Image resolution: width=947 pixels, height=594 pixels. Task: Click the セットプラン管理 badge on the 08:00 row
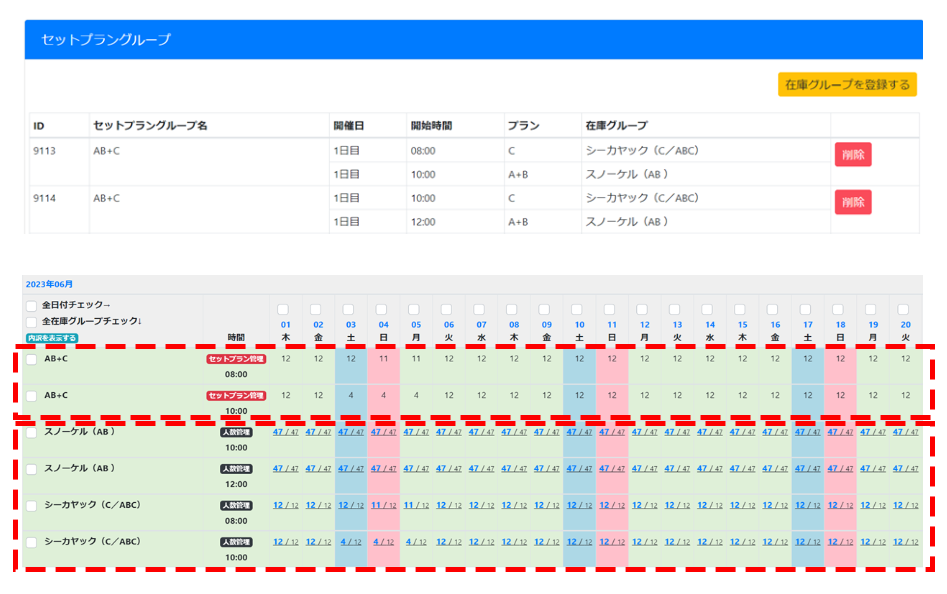tap(236, 359)
